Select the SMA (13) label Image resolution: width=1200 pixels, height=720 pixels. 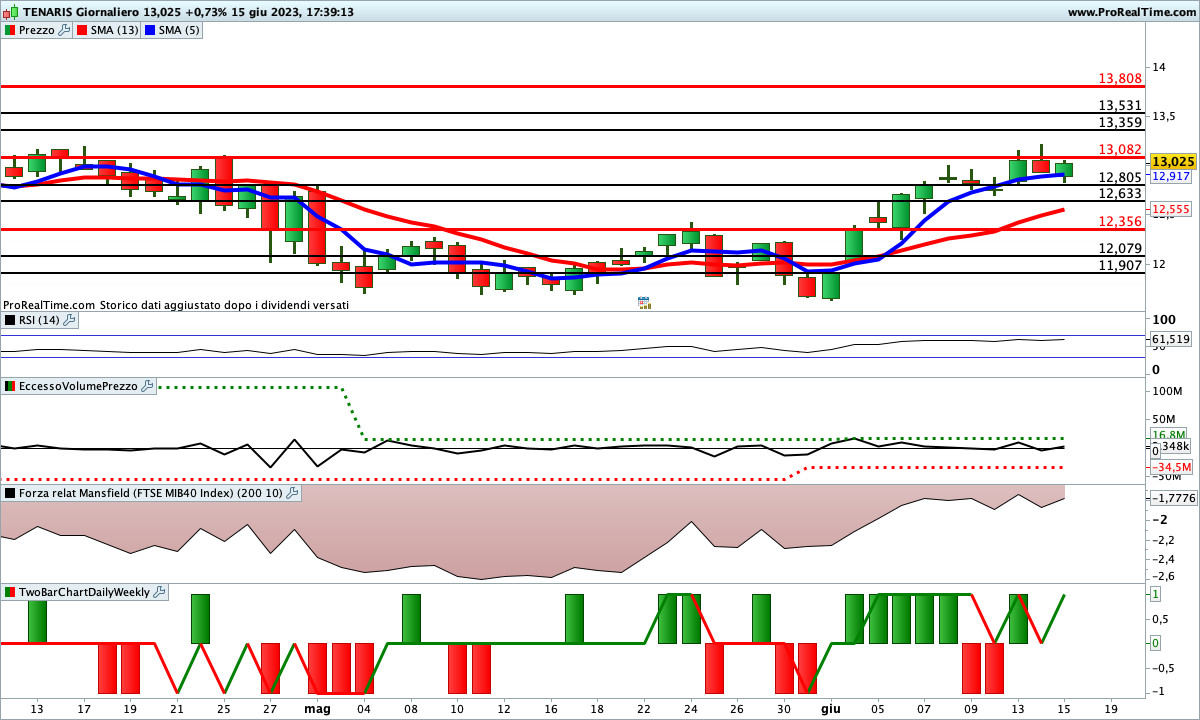click(x=115, y=30)
